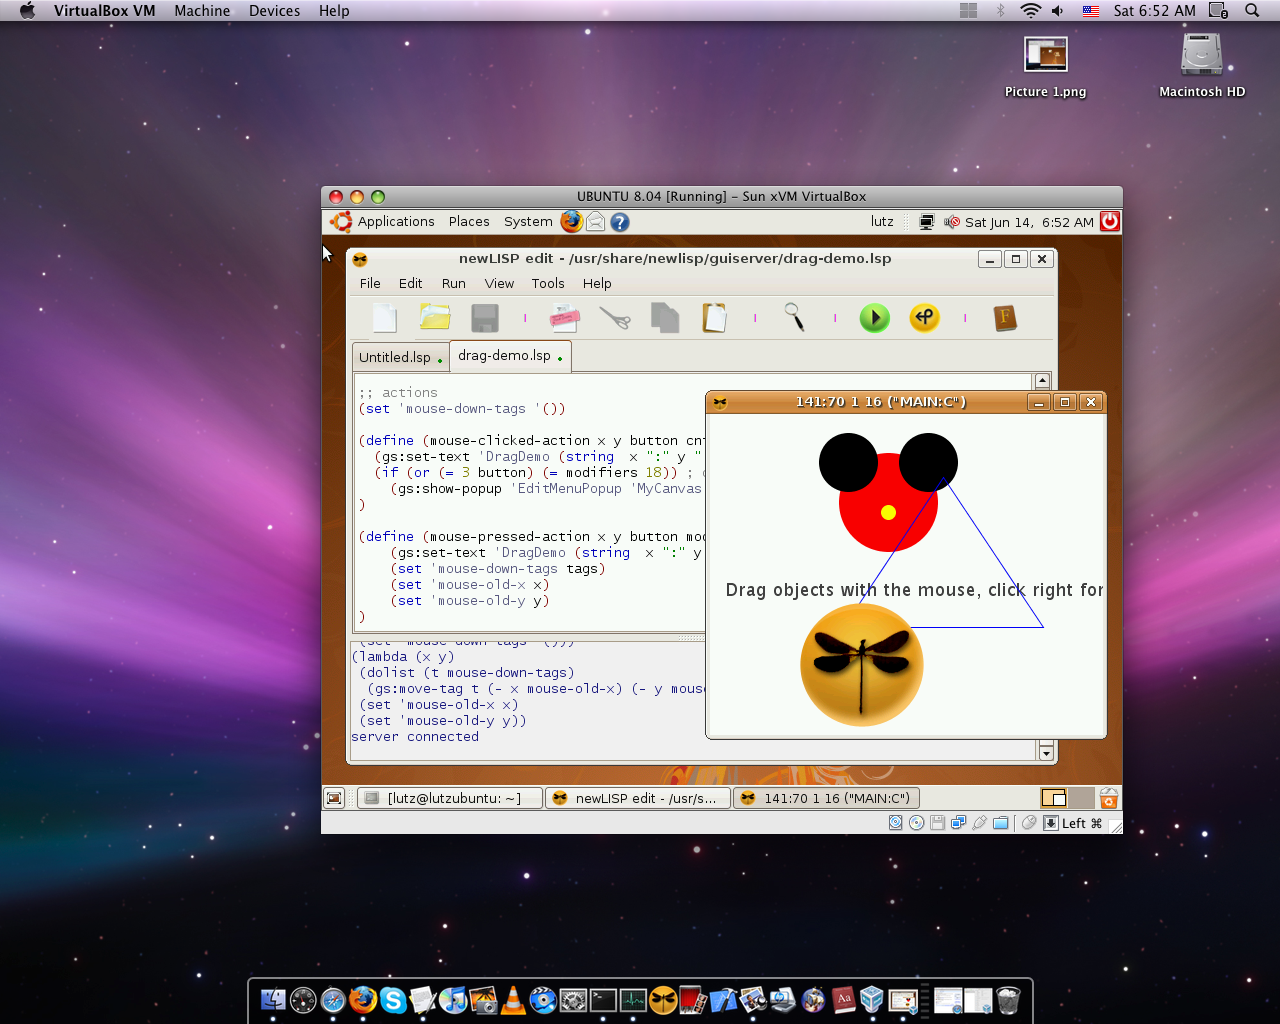This screenshot has width=1280, height=1024.
Task: Create a new file in newLISP edit toolbar
Action: tap(385, 318)
